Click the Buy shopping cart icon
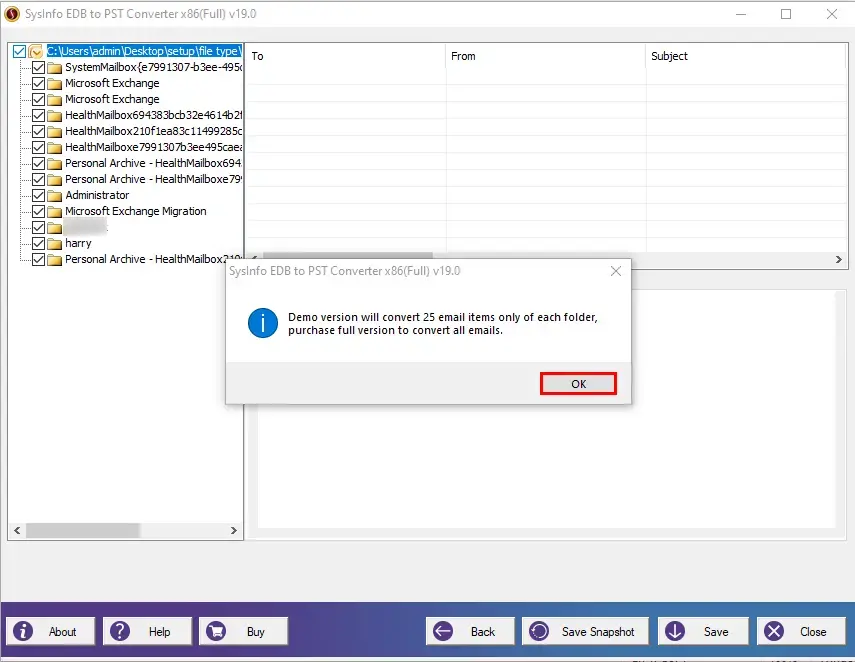Image resolution: width=855 pixels, height=662 pixels. click(216, 631)
